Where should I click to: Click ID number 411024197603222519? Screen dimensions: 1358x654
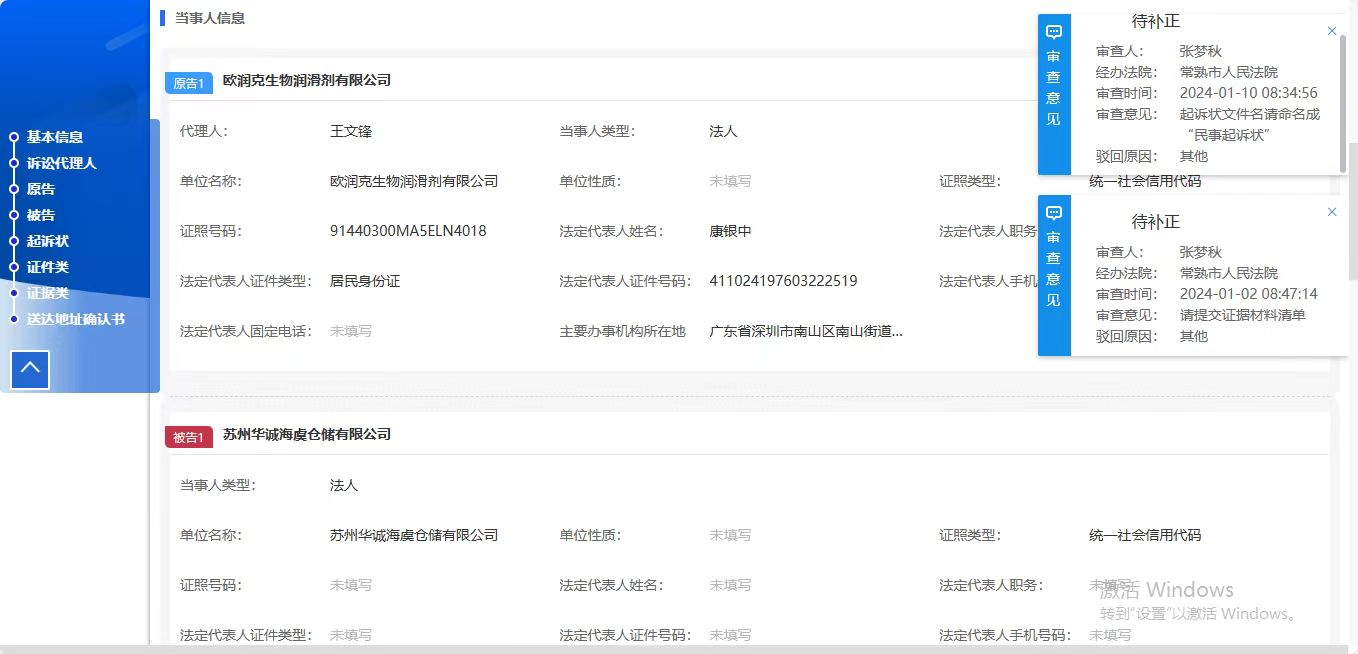pos(784,281)
